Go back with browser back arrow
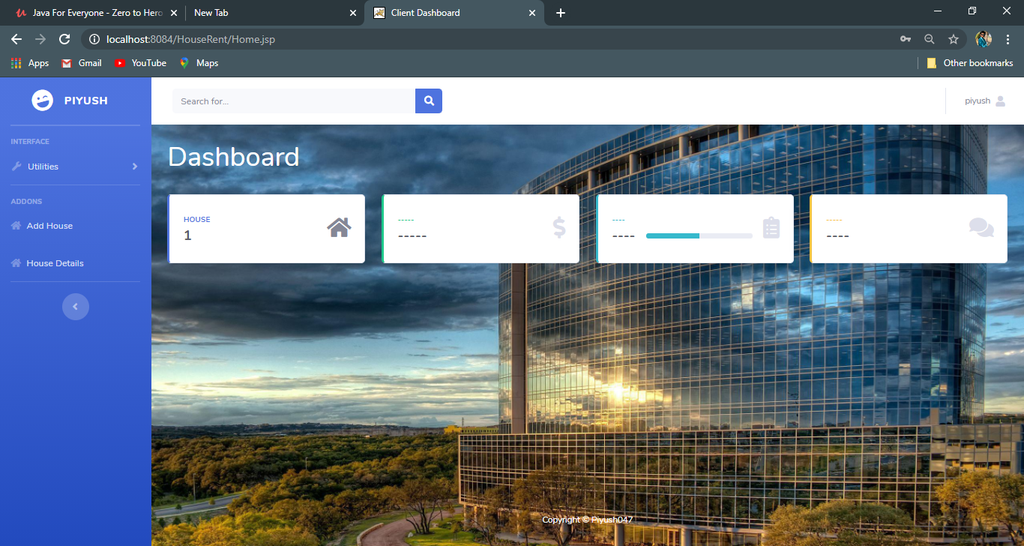Viewport: 1024px width, 546px height. tap(16, 39)
